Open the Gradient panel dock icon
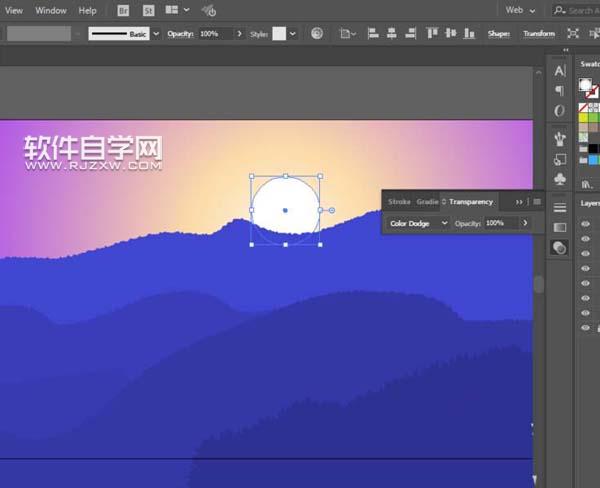The width and height of the screenshot is (600, 488). click(560, 227)
